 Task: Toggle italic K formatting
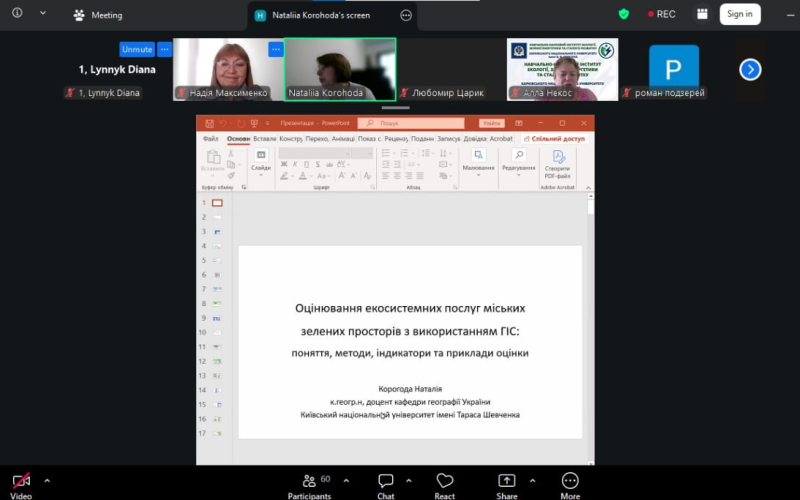(295, 164)
